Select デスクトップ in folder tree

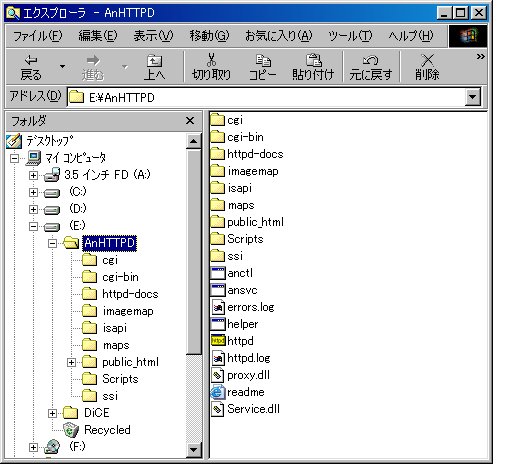pos(49,141)
